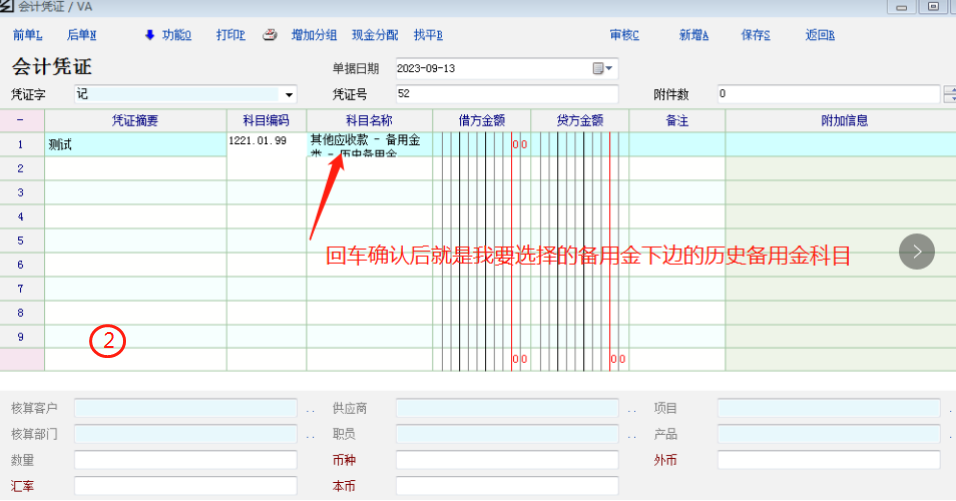Screen dimensions: 956x501
Task: Open the 后单 menu item
Action: [x=81, y=35]
